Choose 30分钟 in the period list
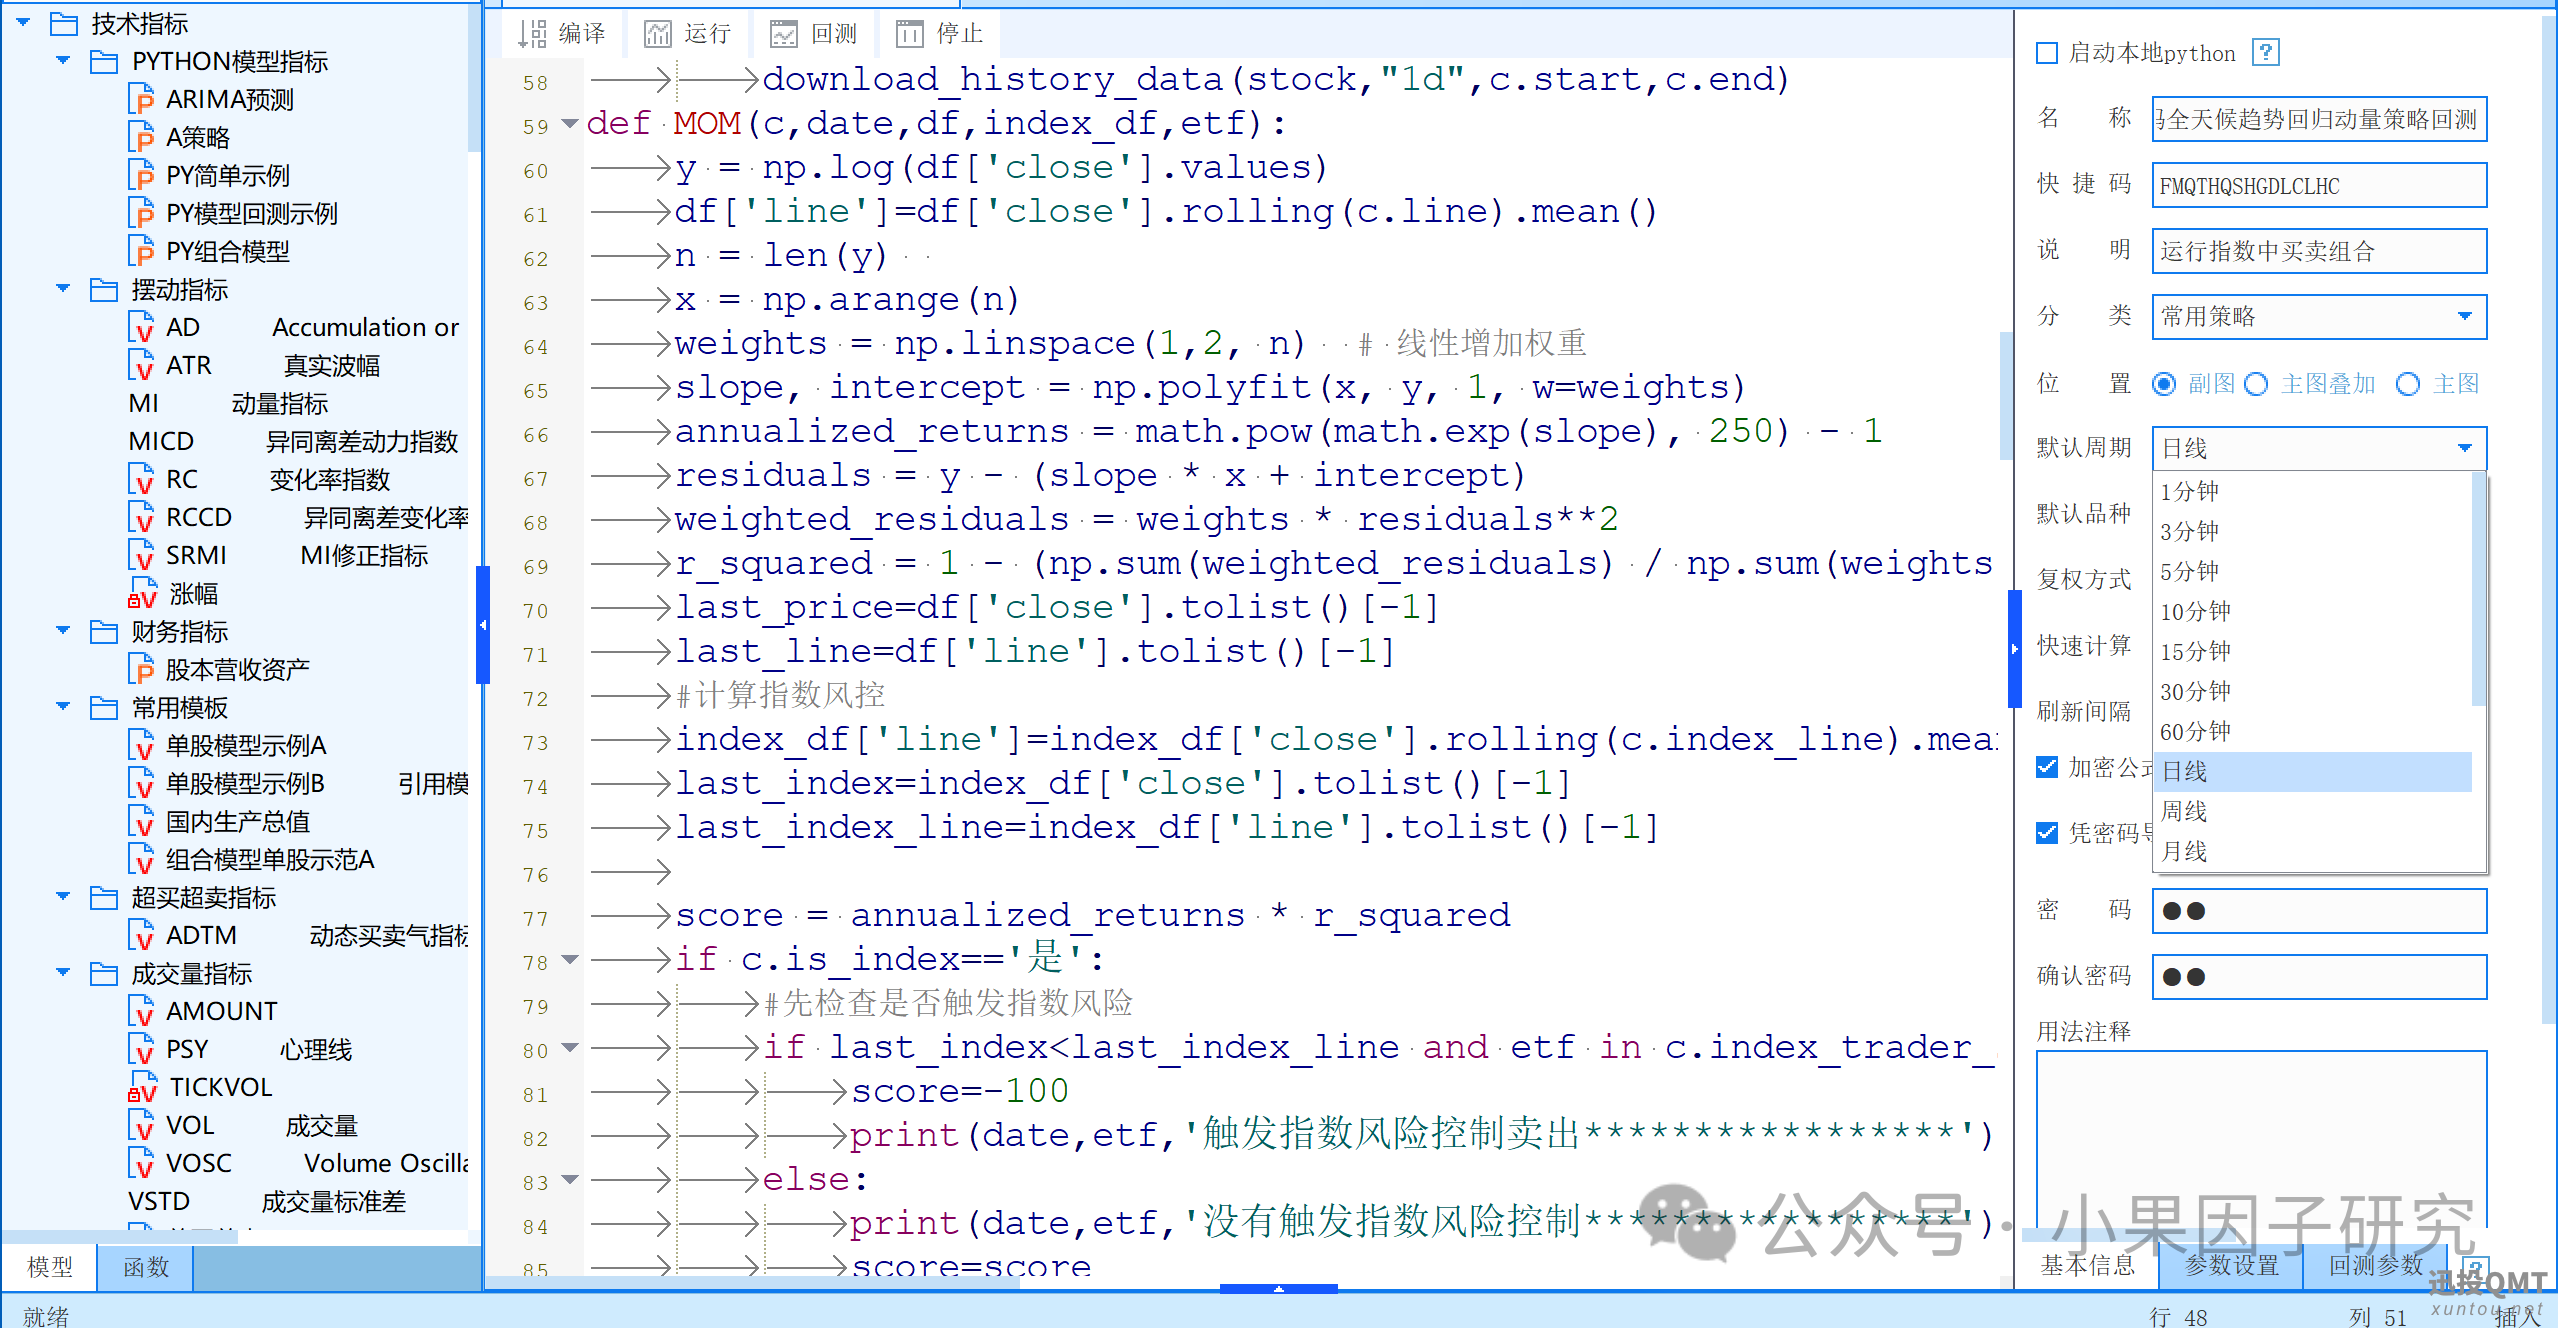Image resolution: width=2558 pixels, height=1328 pixels. tap(2313, 692)
